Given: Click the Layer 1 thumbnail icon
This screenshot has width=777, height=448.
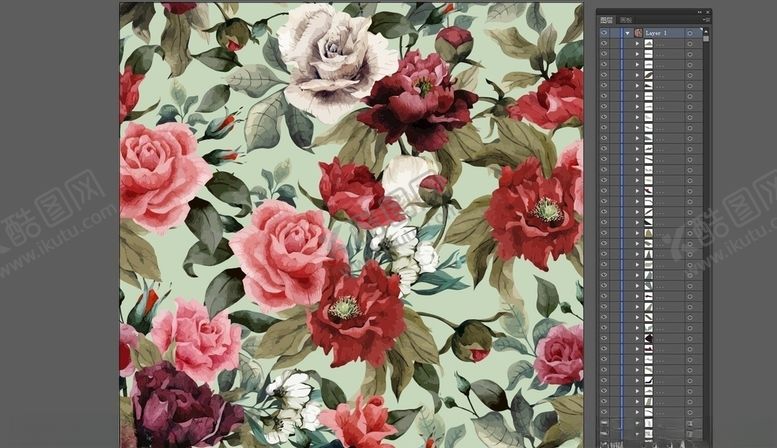Looking at the screenshot, I should 638,33.
